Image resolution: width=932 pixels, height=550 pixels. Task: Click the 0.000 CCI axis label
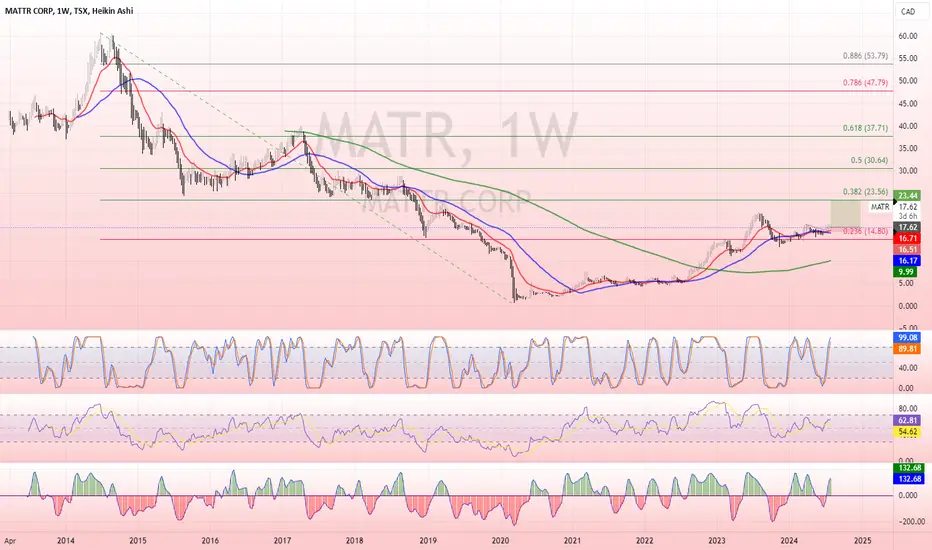908,495
